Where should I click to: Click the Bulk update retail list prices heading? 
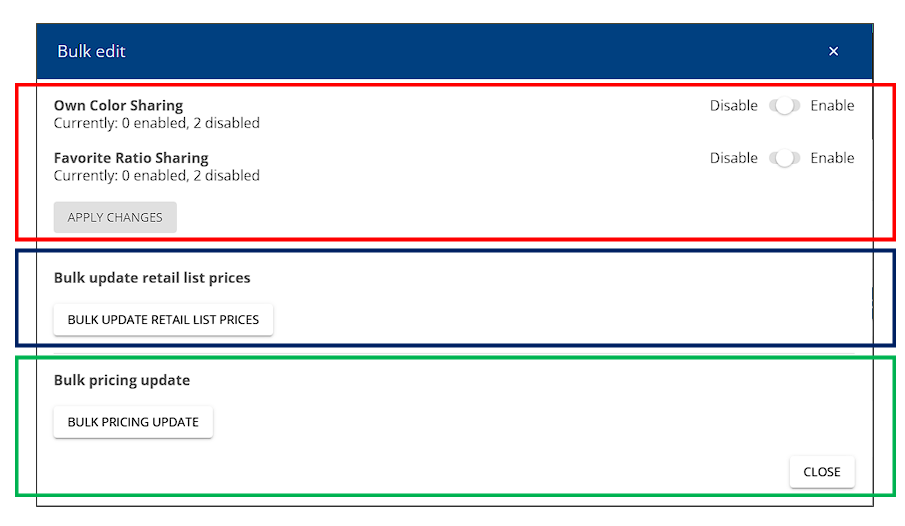(152, 278)
